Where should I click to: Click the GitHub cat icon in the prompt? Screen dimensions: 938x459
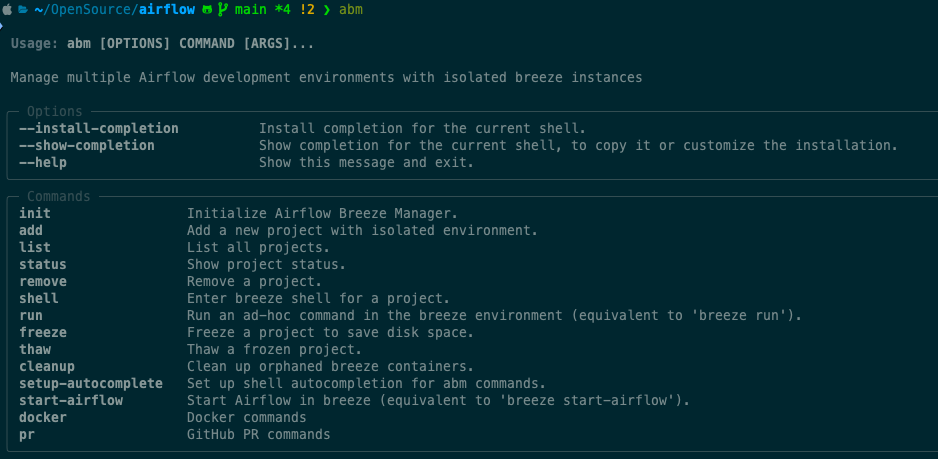click(x=206, y=10)
